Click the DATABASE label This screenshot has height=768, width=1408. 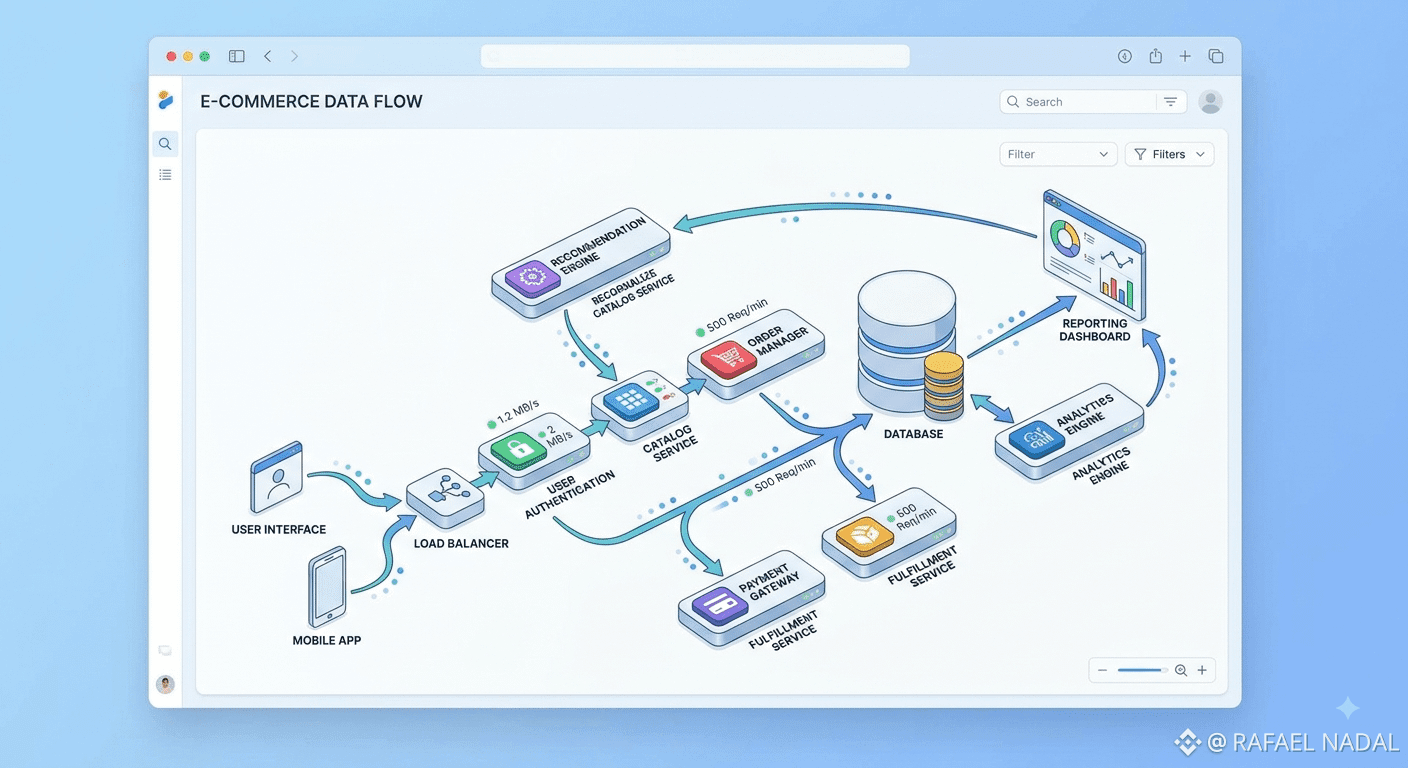click(914, 434)
